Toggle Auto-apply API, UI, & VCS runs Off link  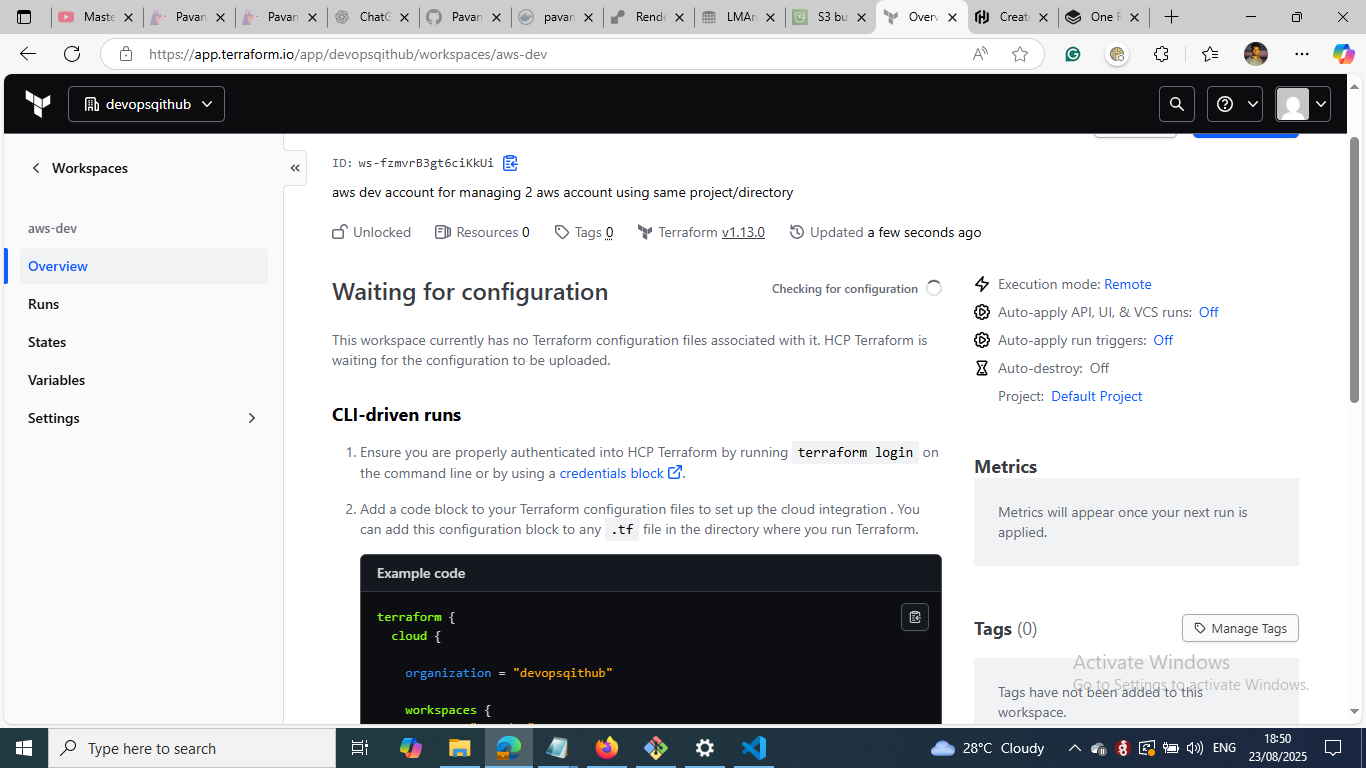(x=1208, y=312)
